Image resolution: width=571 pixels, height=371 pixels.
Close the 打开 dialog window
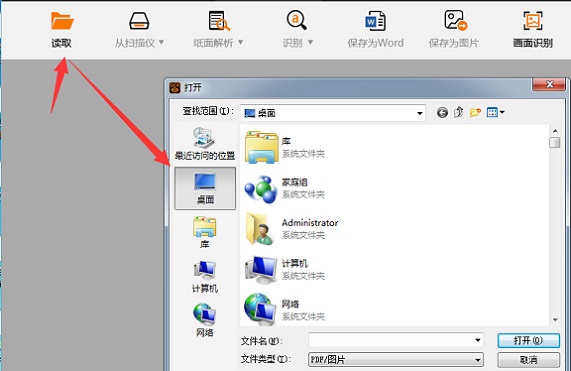click(x=550, y=84)
